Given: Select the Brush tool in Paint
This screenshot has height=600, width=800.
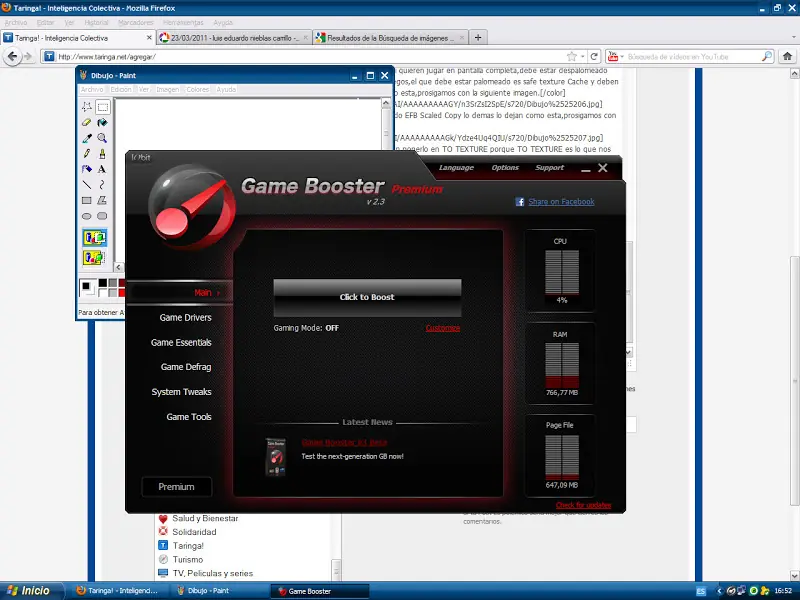Looking at the screenshot, I should [103, 154].
